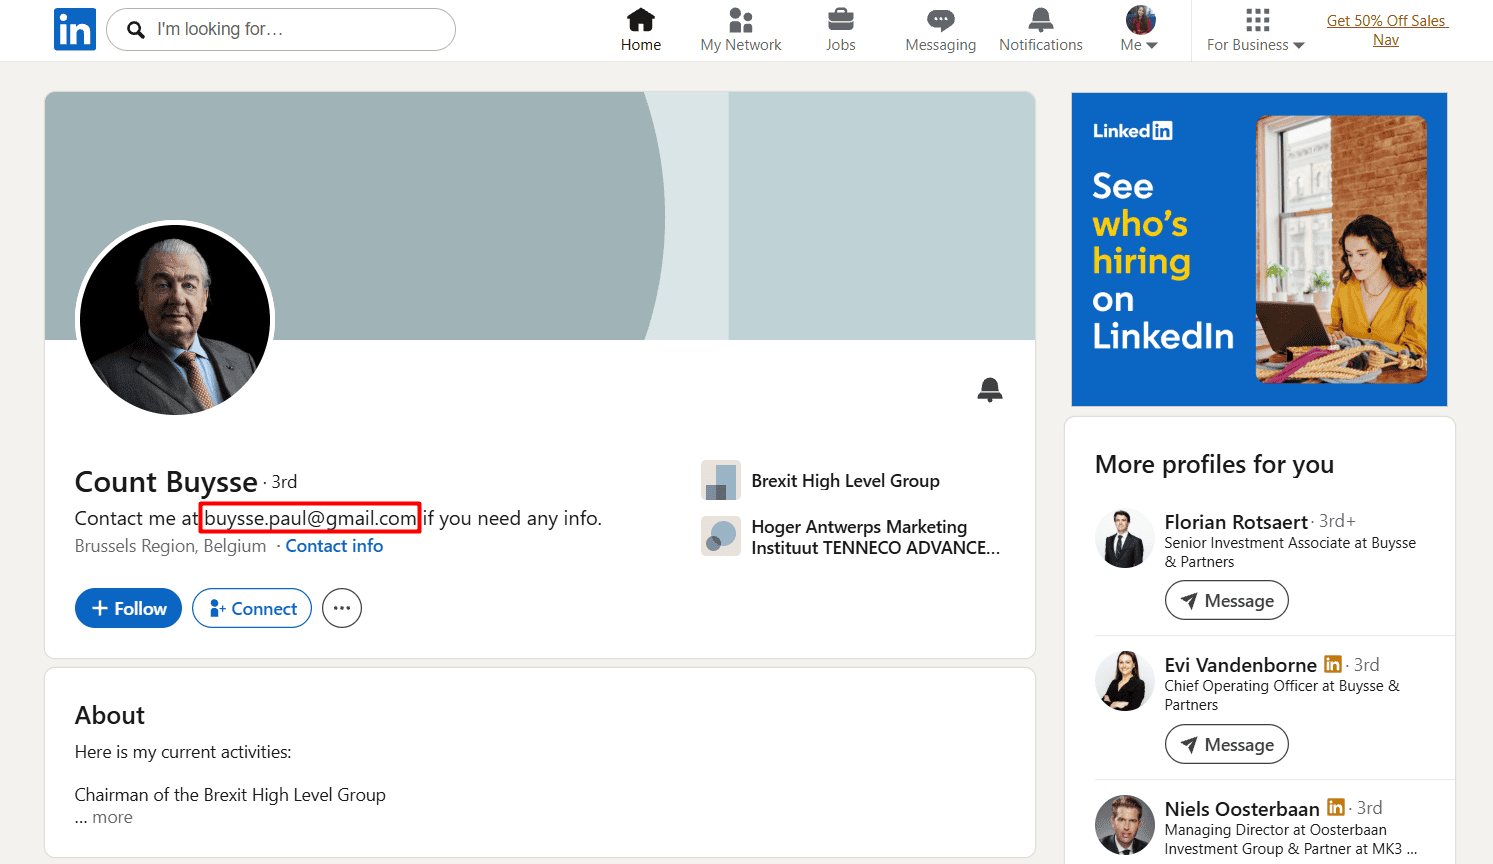Open Hoger Antwerps Marketing Instituut entry
Image resolution: width=1493 pixels, height=864 pixels.
point(876,537)
